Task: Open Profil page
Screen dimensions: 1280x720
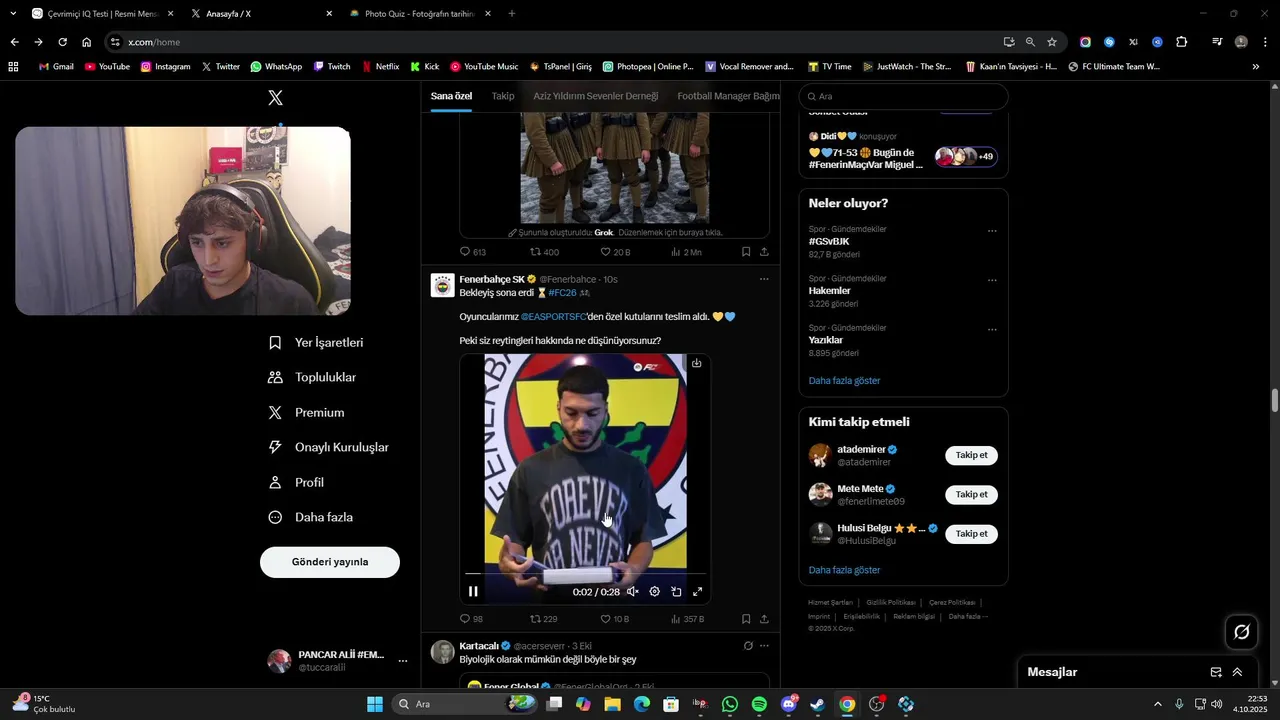Action: 296,483
